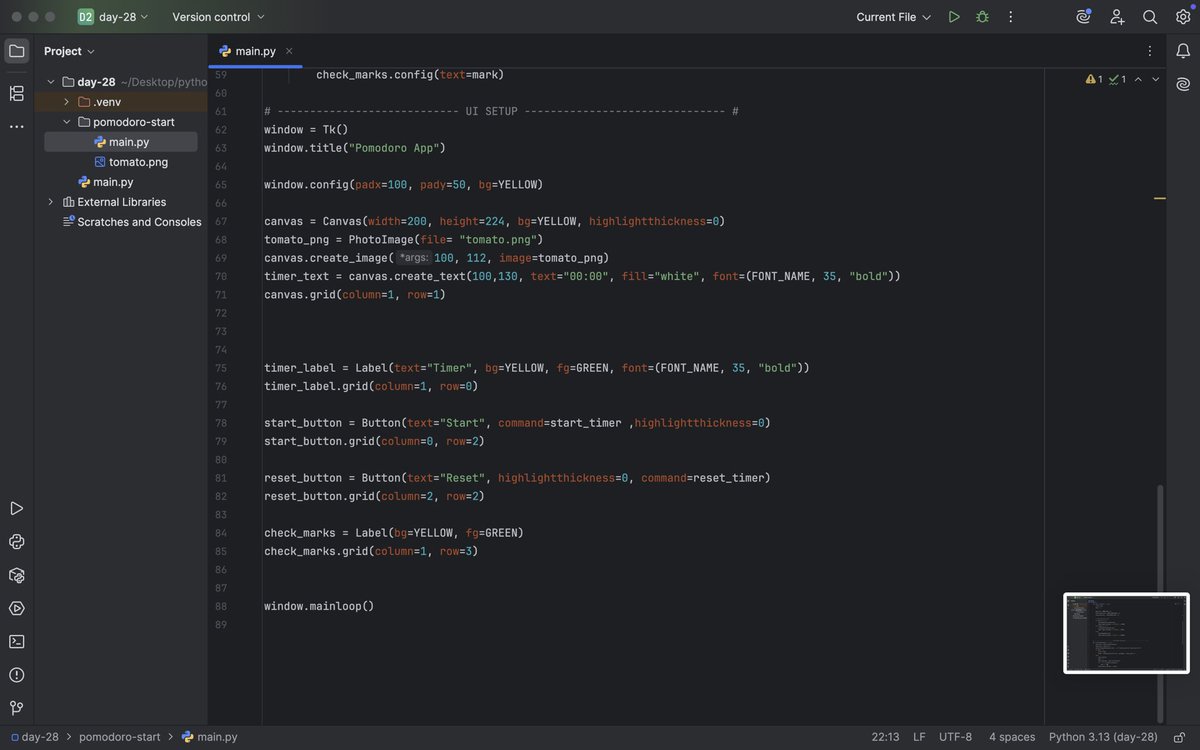Open the Python Packages tool window
The height and width of the screenshot is (750, 1200).
point(16,575)
